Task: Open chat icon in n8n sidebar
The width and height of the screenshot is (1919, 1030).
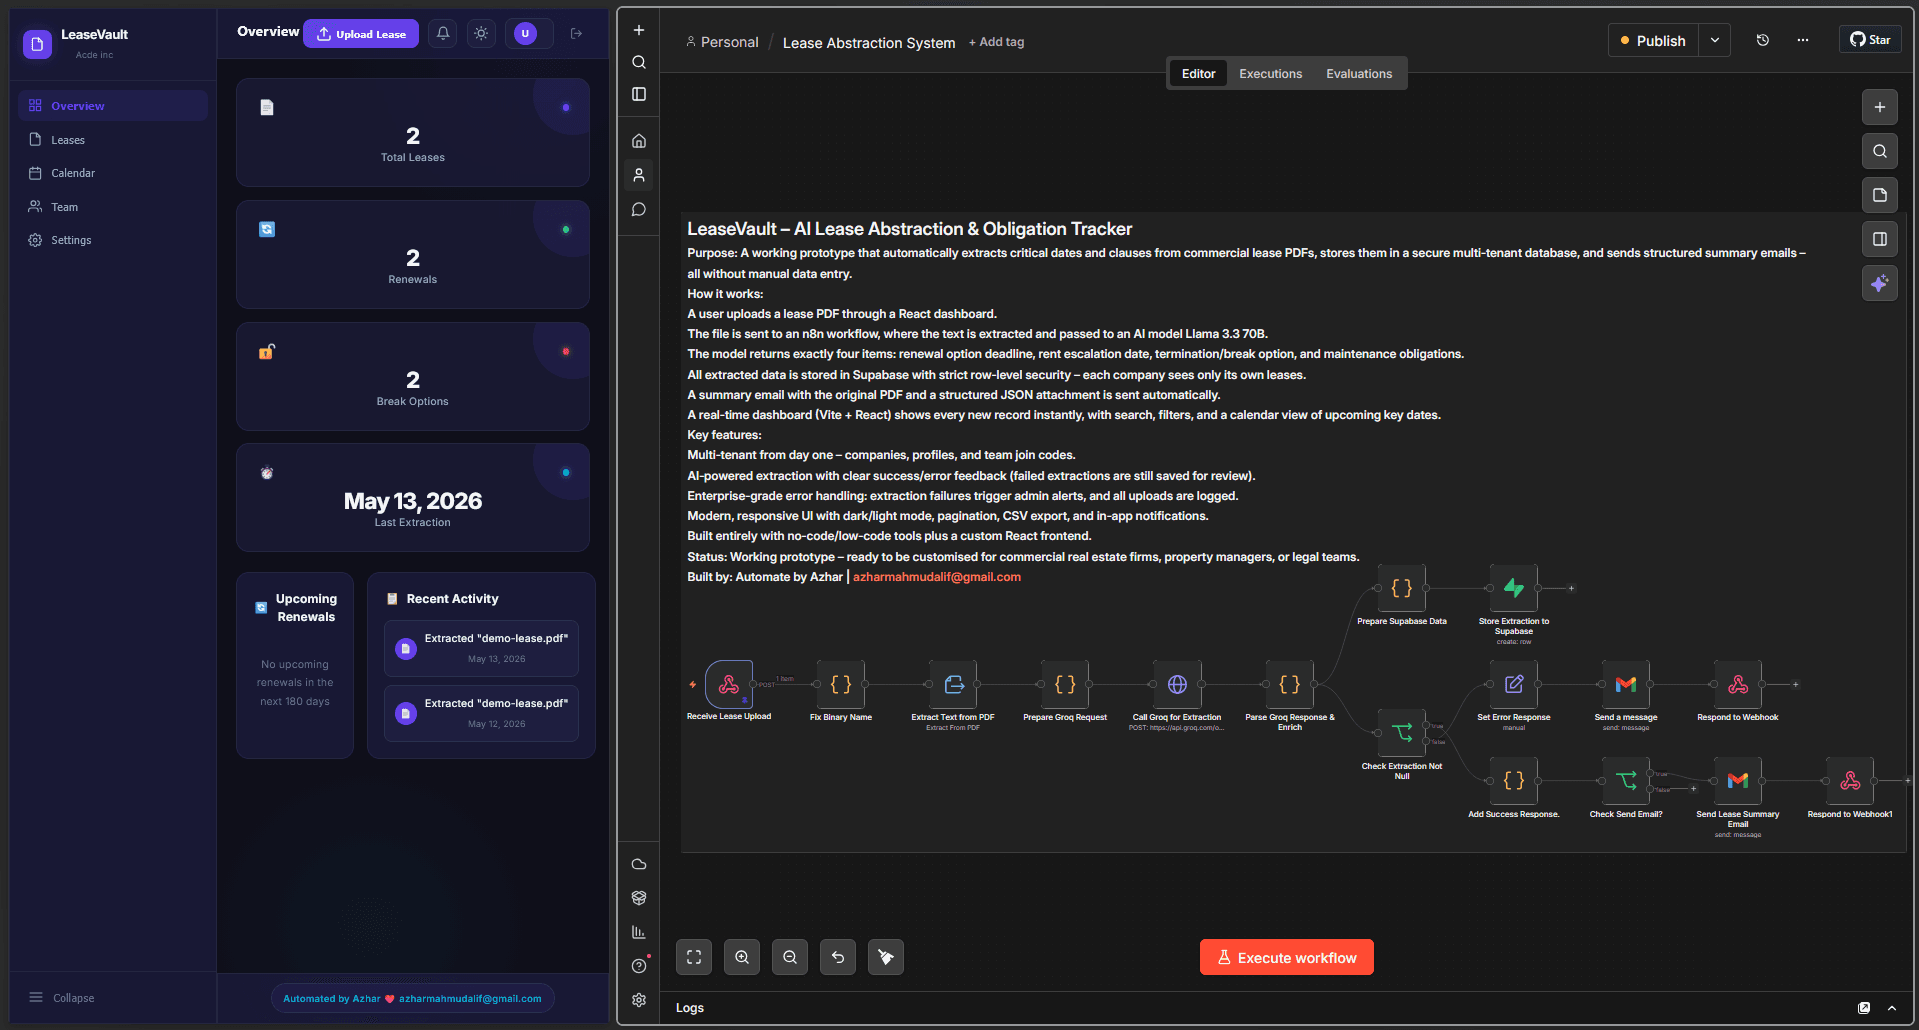Action: click(x=639, y=210)
